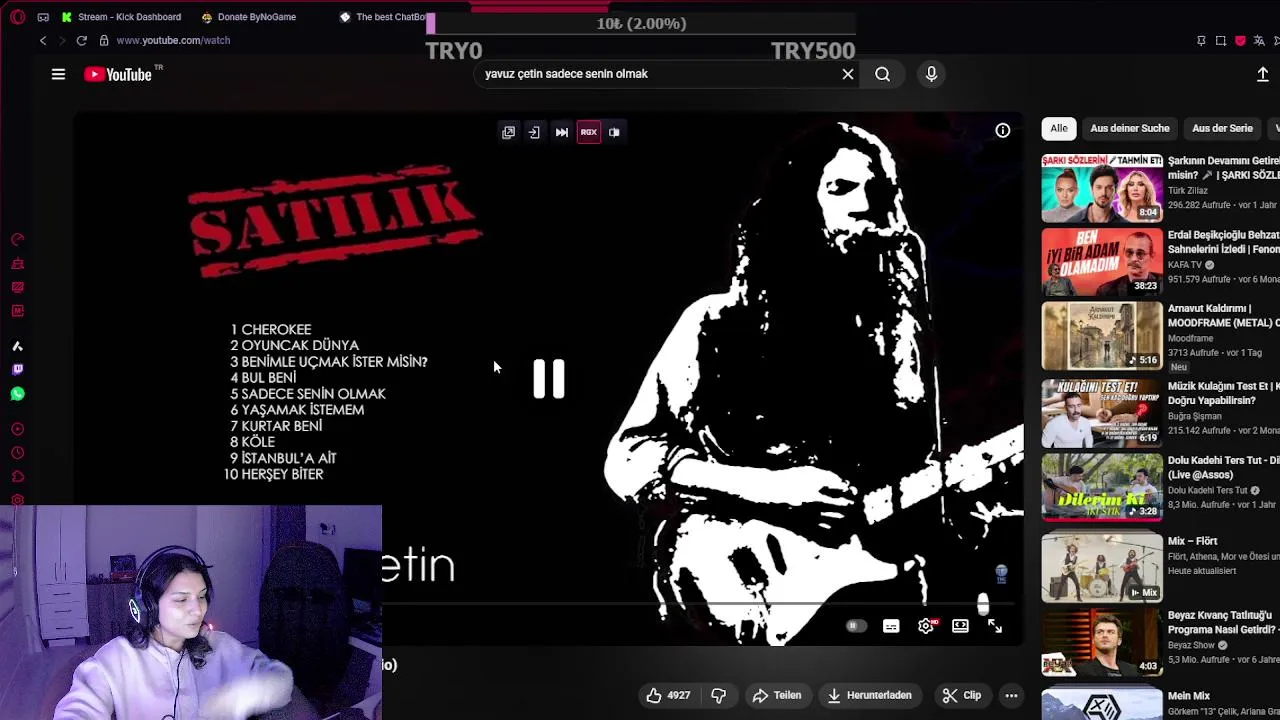Open the KAFA TV video thumbnail
This screenshot has height=720, width=1280.
[1102, 262]
